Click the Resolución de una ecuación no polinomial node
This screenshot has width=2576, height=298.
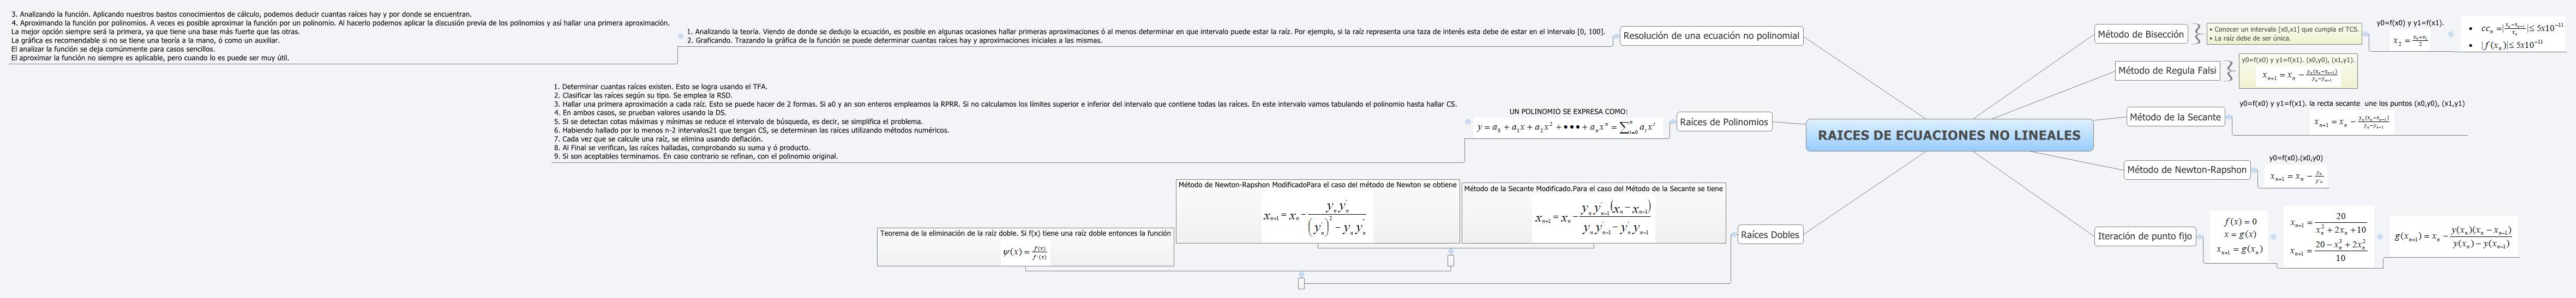coord(1710,36)
